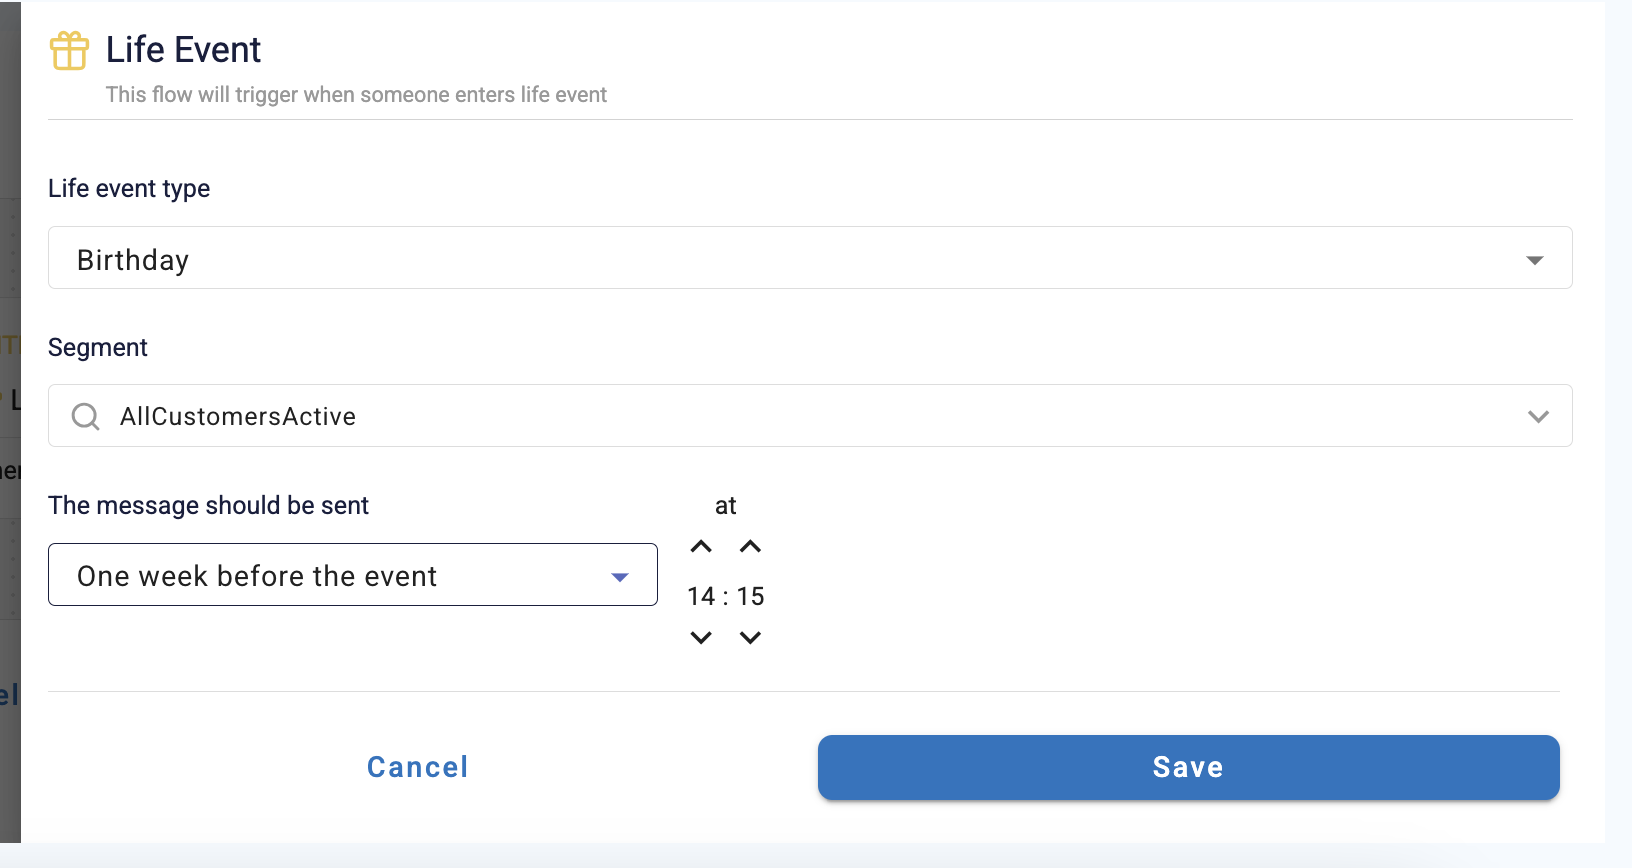This screenshot has height=868, width=1632.
Task: Decrease the hour with down arrow
Action: (701, 637)
